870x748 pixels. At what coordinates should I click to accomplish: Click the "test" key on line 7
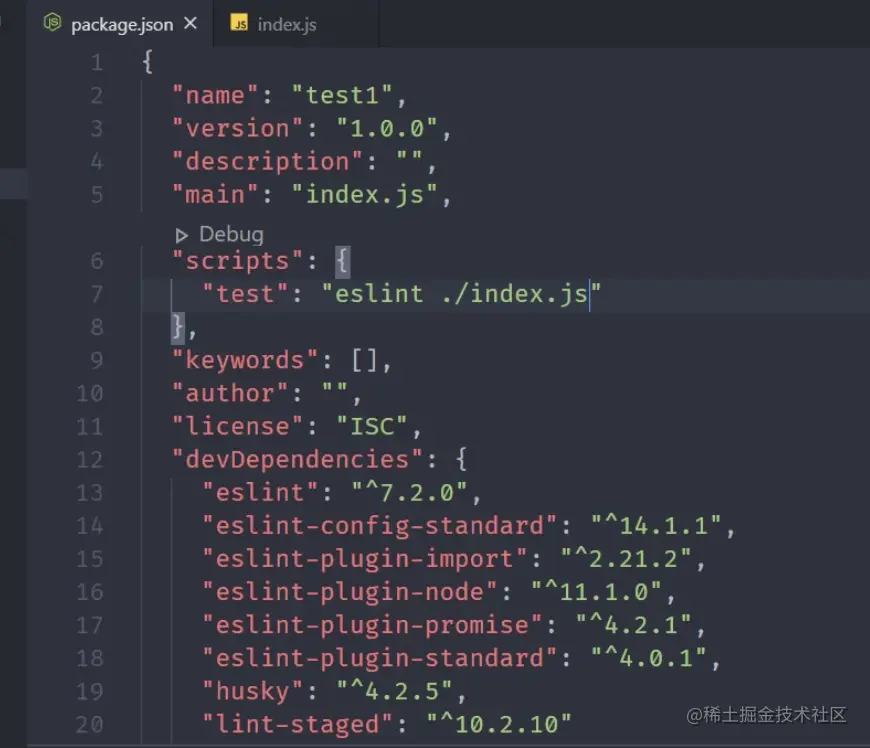tap(245, 294)
